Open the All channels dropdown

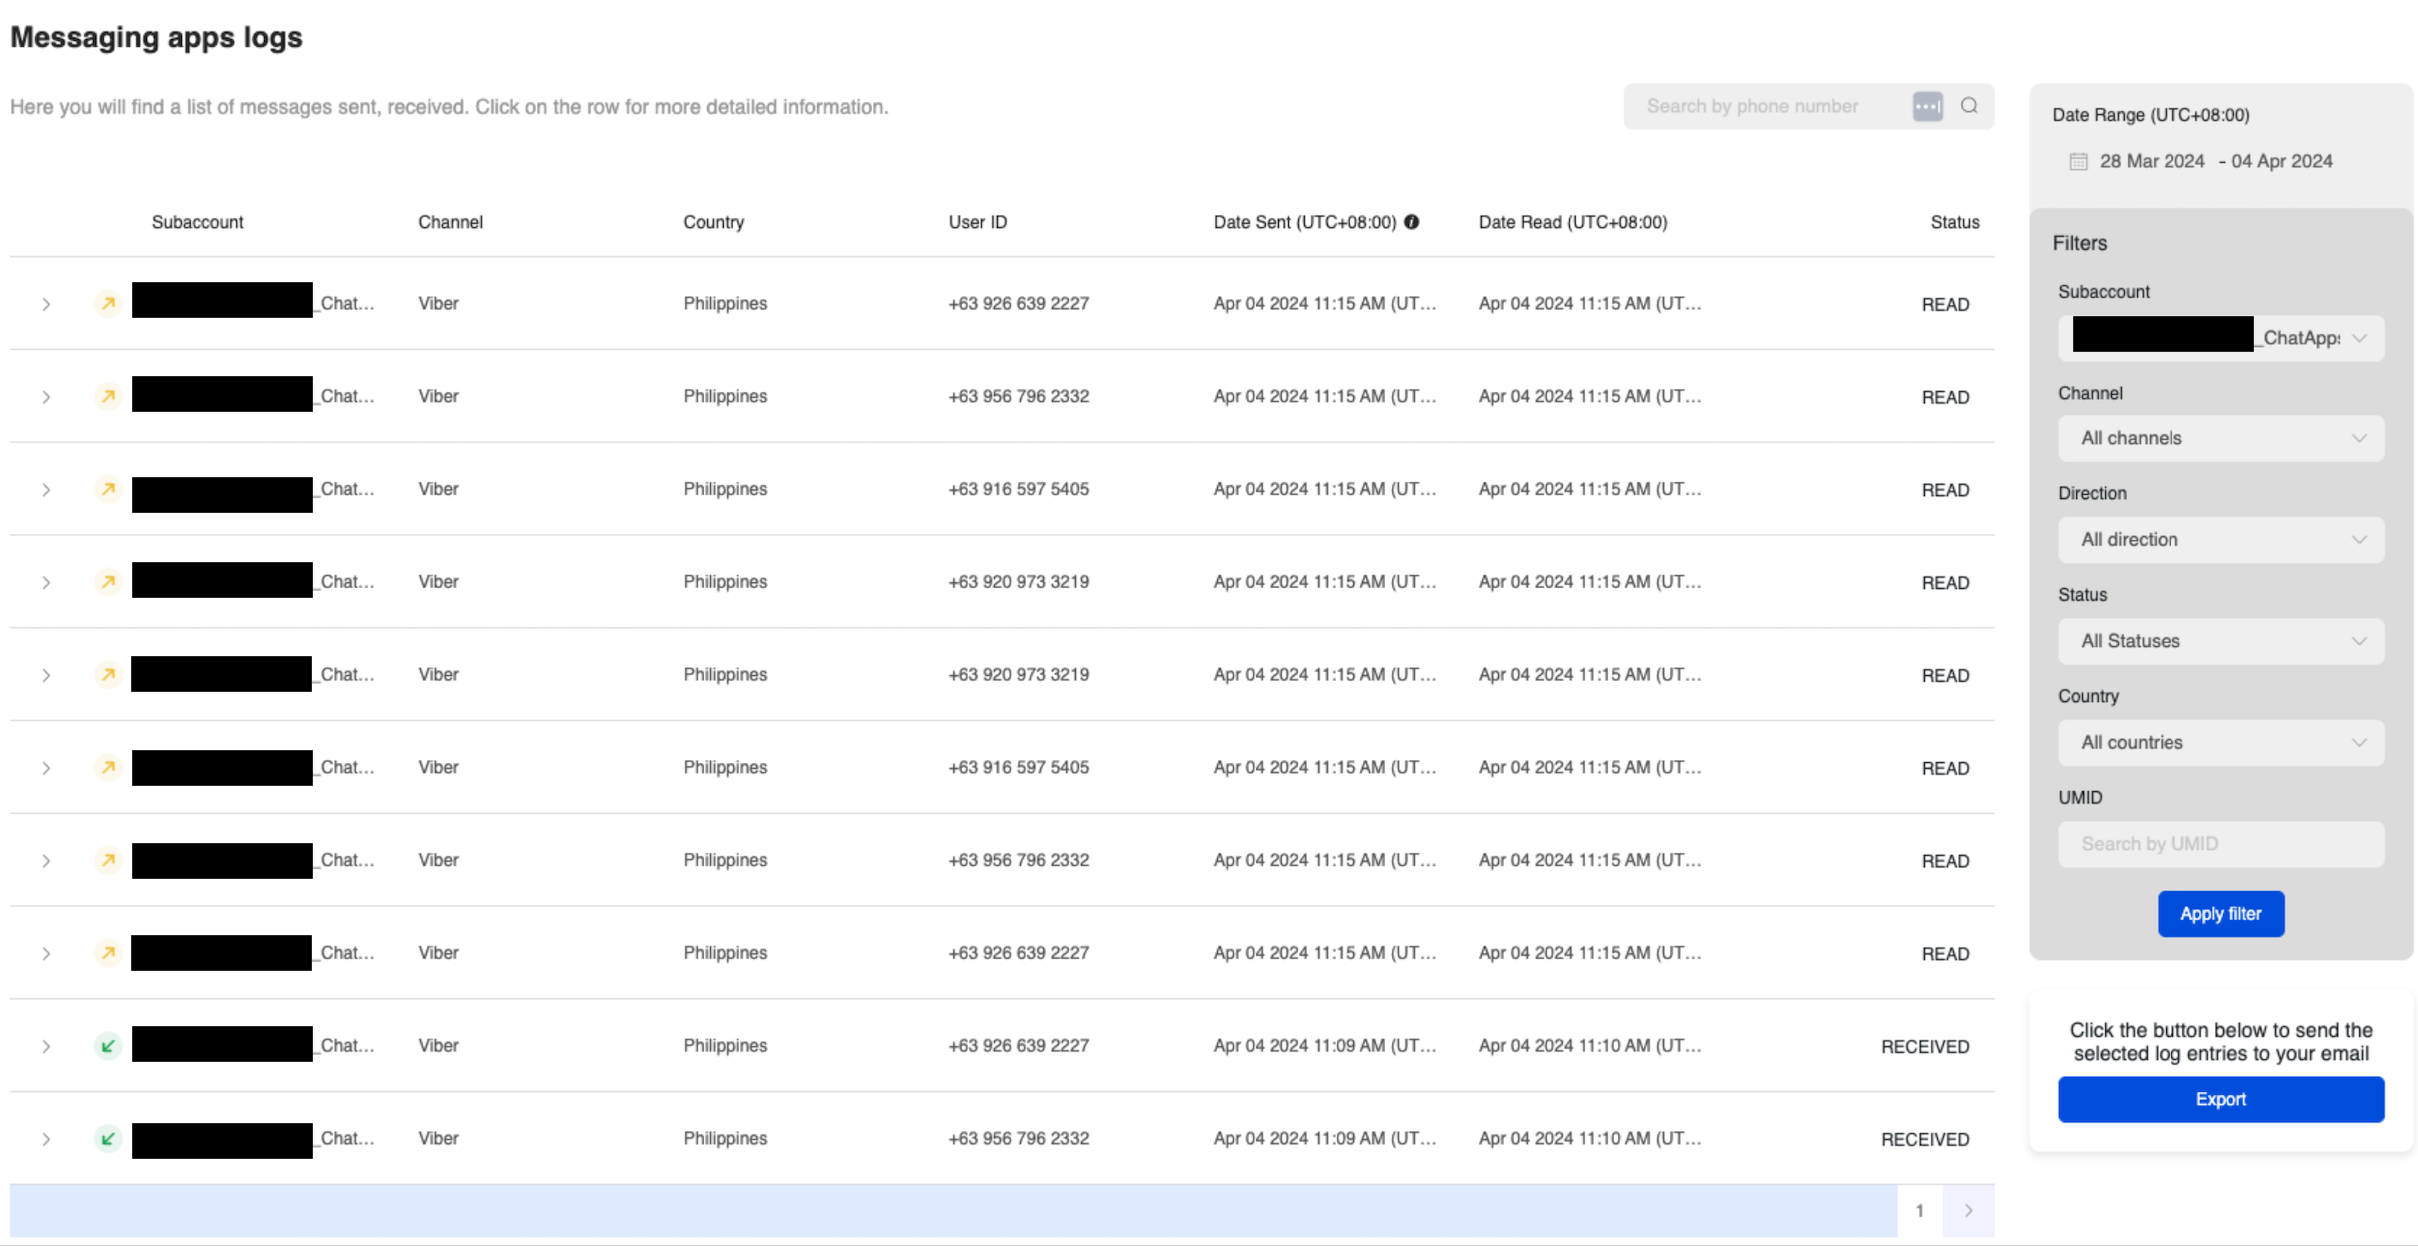[2220, 438]
